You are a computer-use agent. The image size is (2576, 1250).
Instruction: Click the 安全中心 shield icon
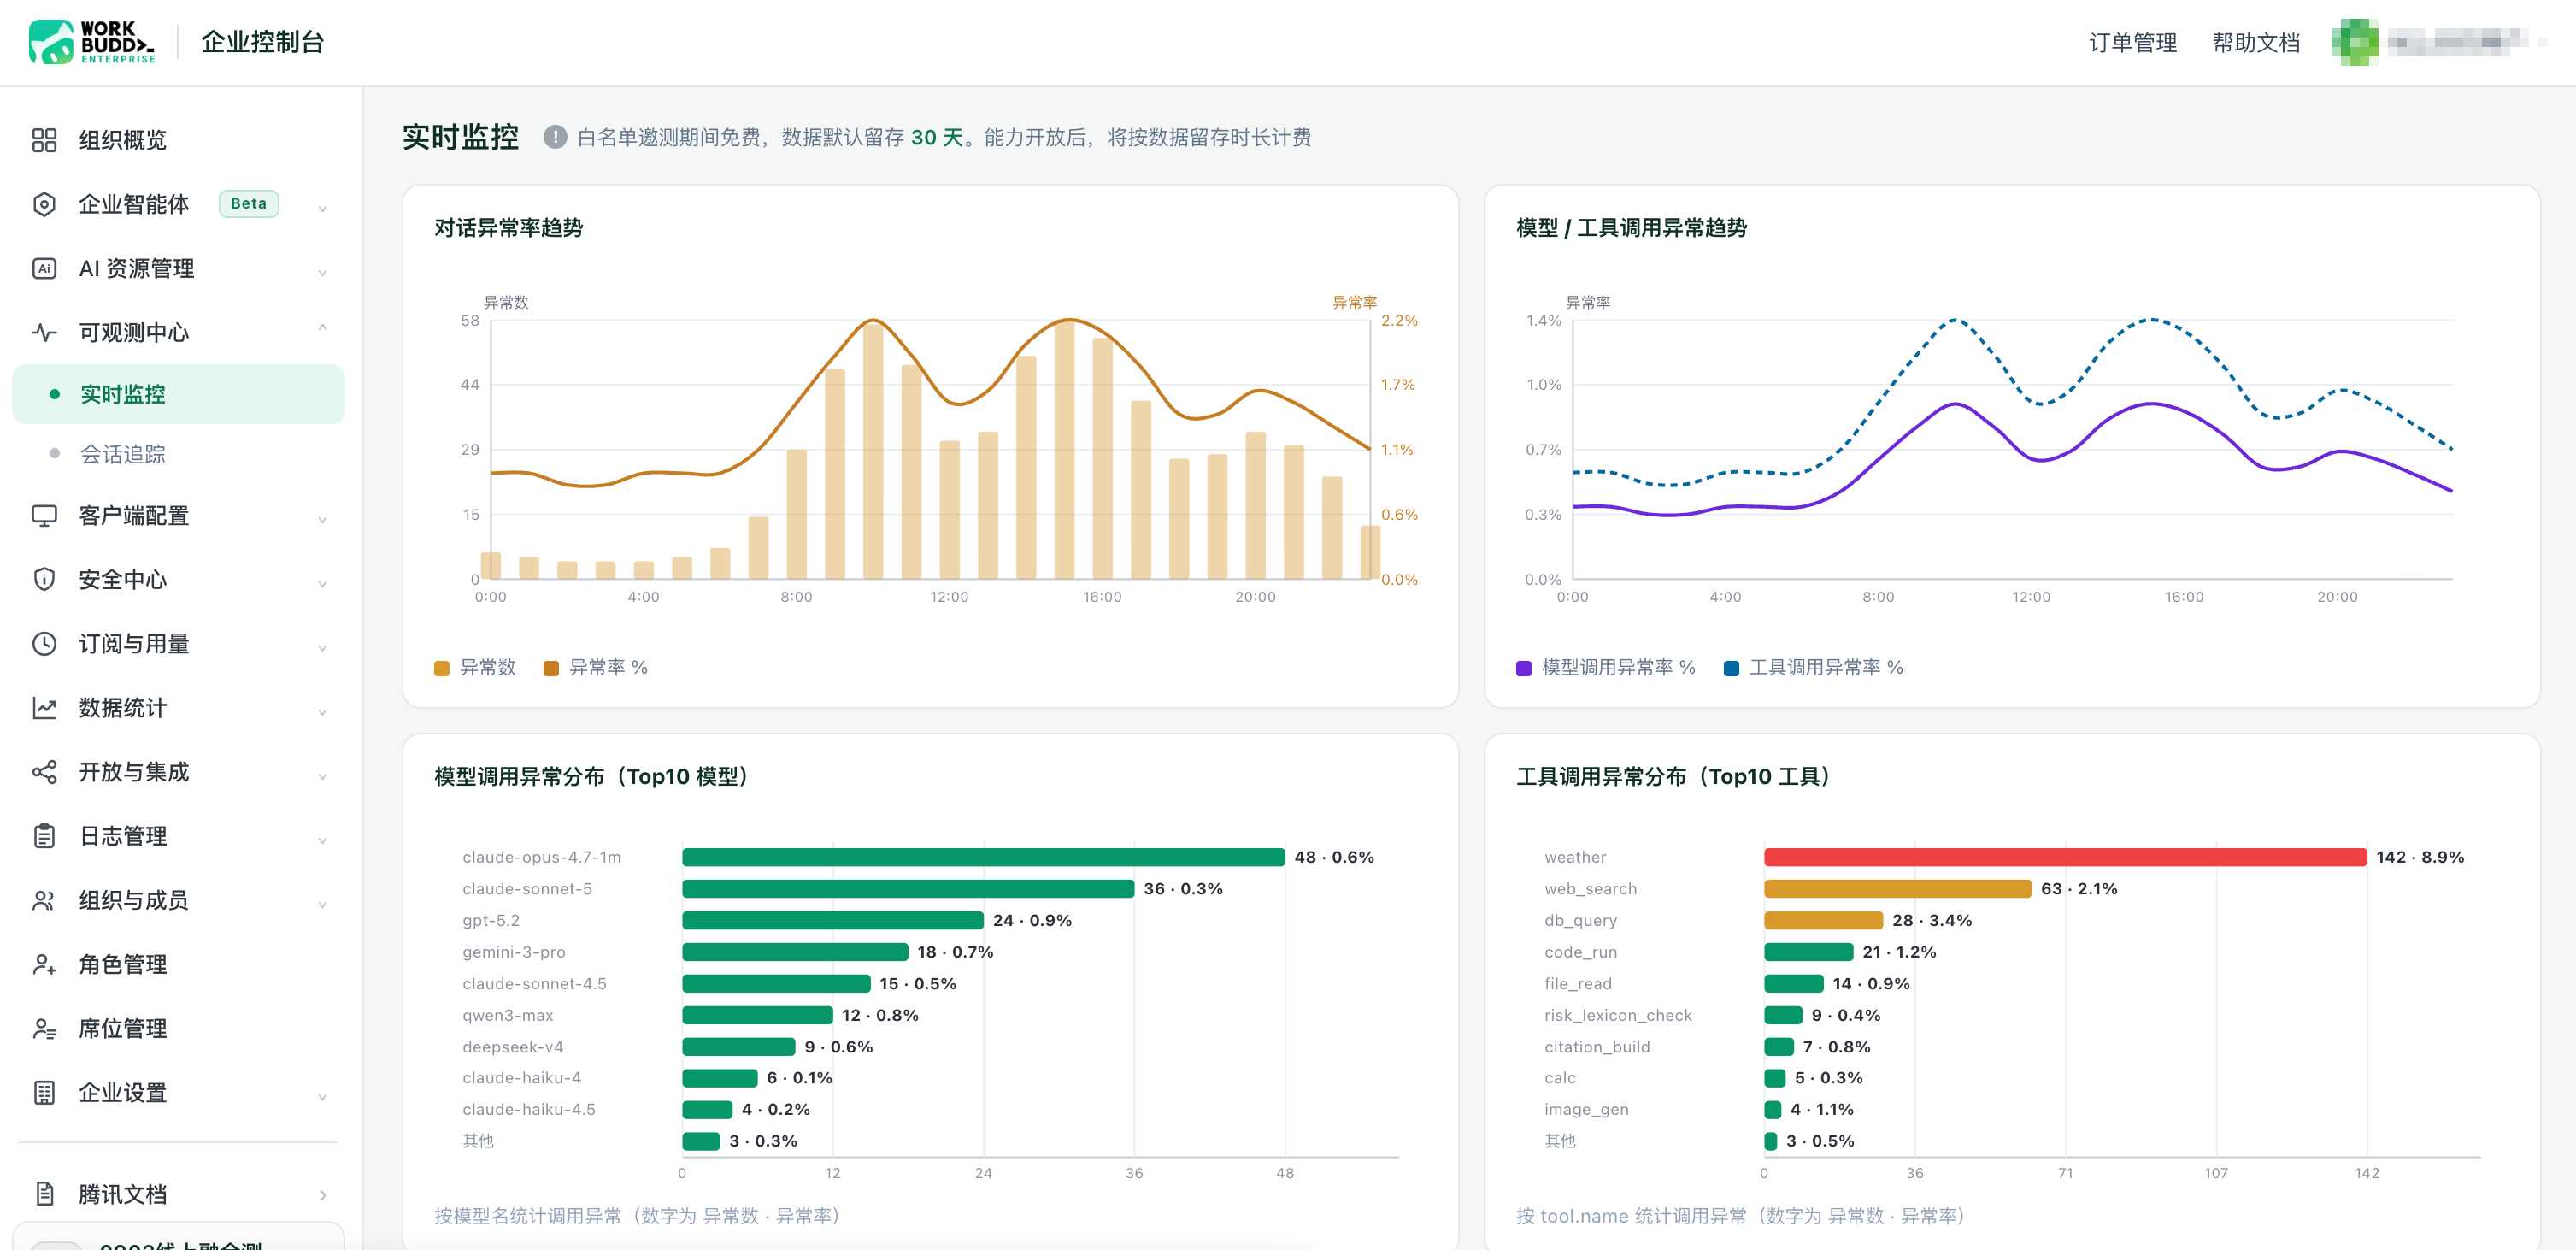[x=44, y=579]
